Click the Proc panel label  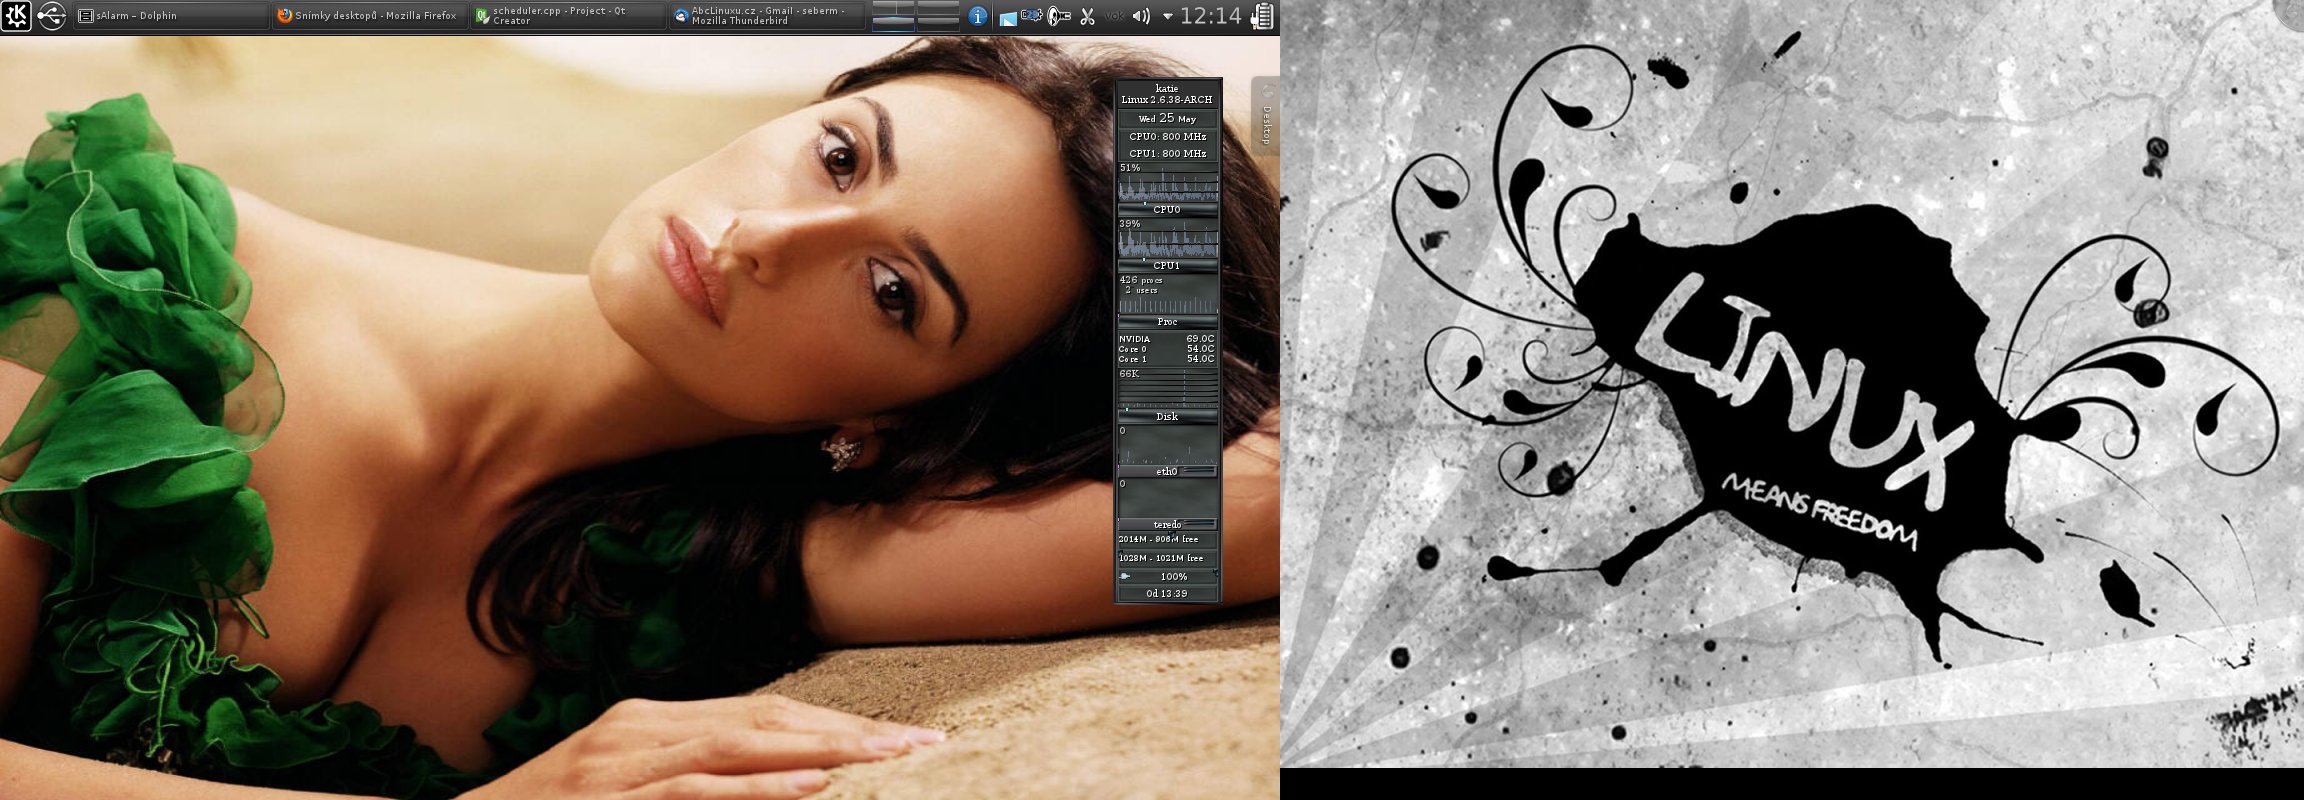click(x=1168, y=322)
